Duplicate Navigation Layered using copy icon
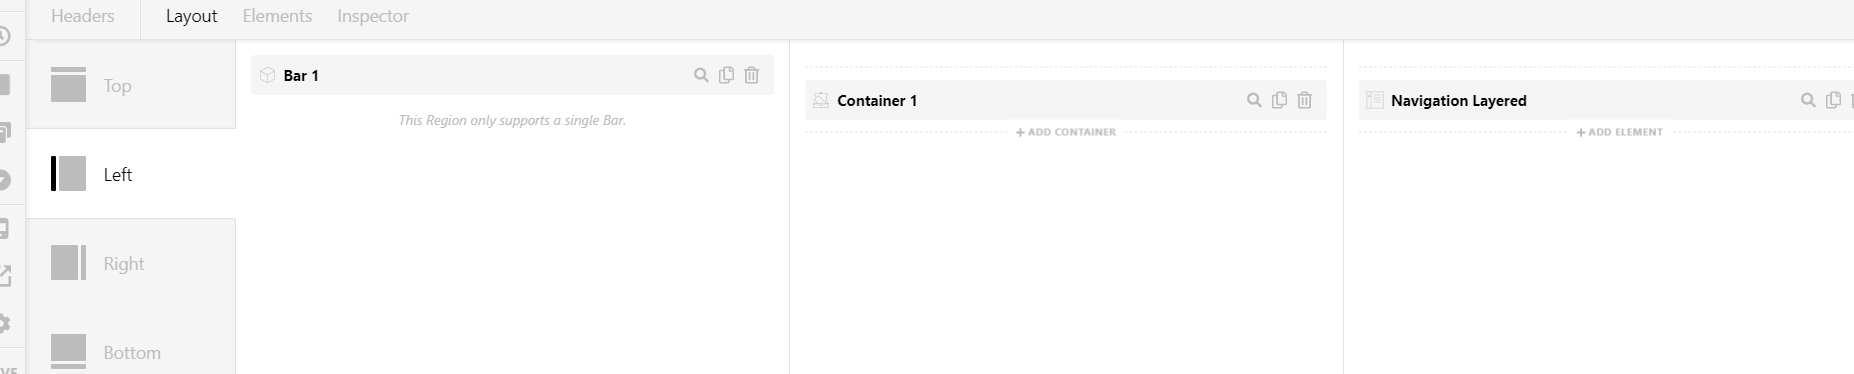 click(x=1834, y=100)
